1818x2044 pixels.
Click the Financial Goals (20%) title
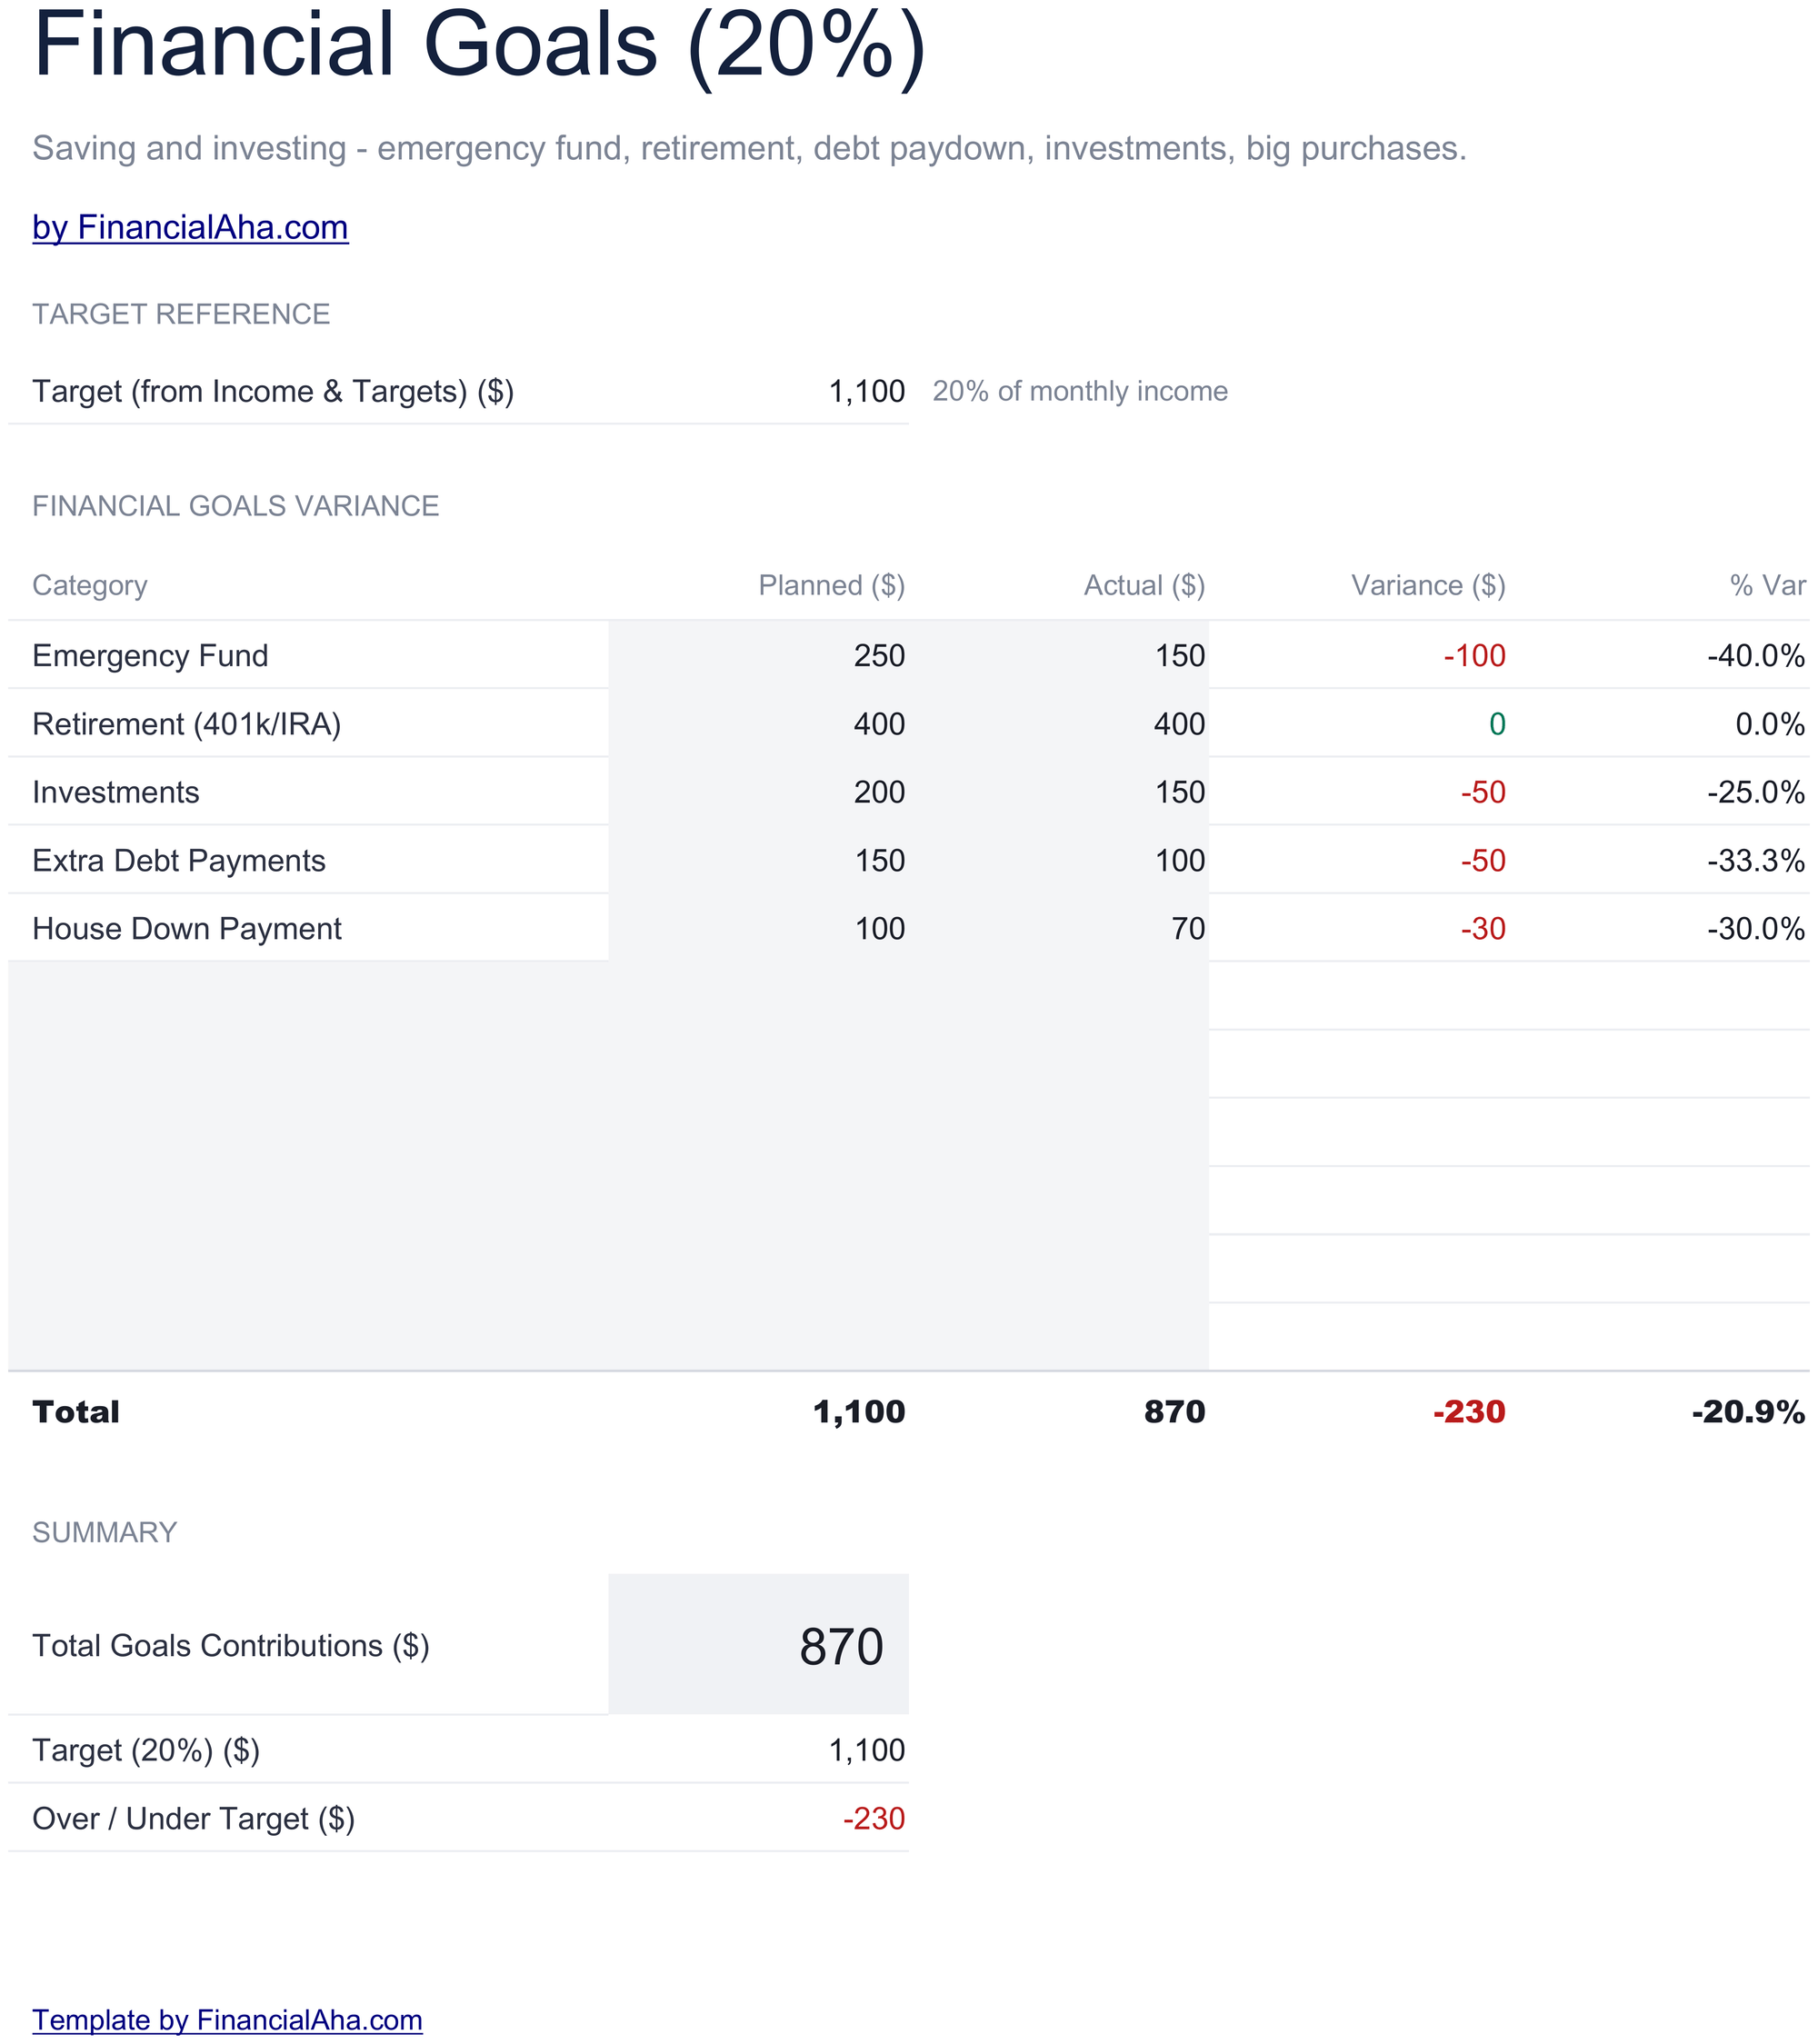[x=480, y=45]
